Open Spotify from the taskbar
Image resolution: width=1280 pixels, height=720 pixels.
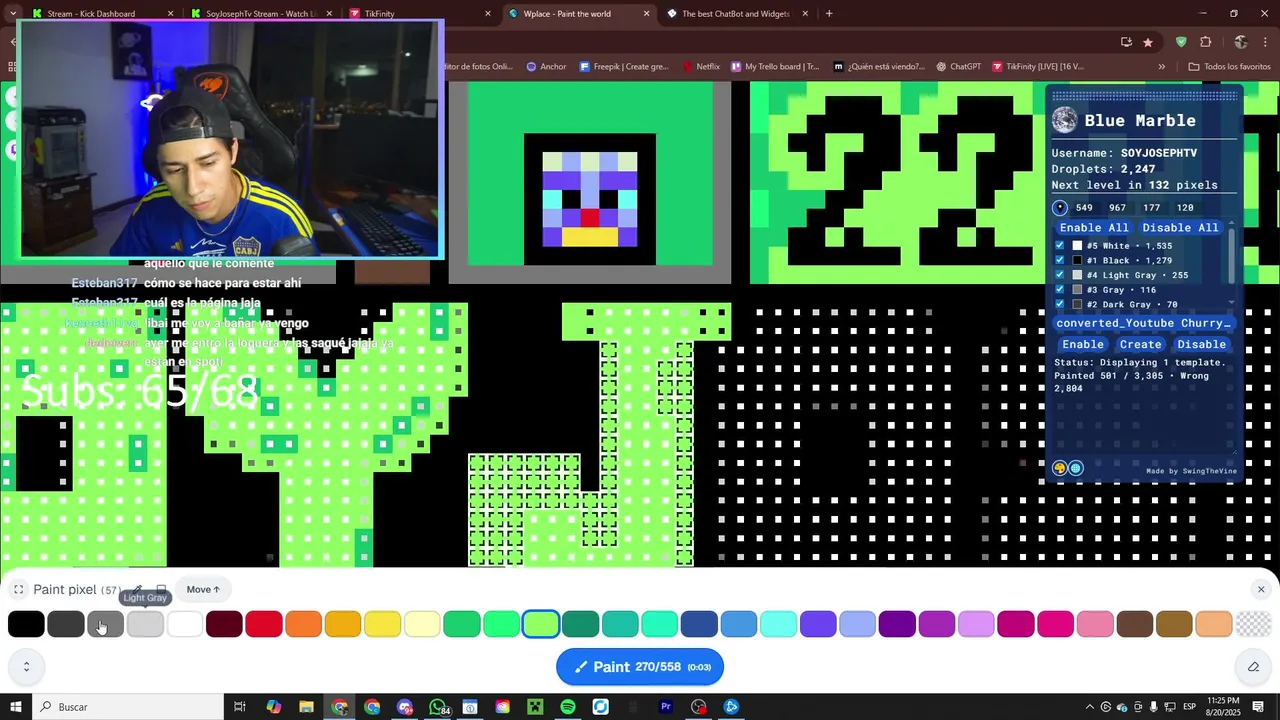[x=568, y=707]
